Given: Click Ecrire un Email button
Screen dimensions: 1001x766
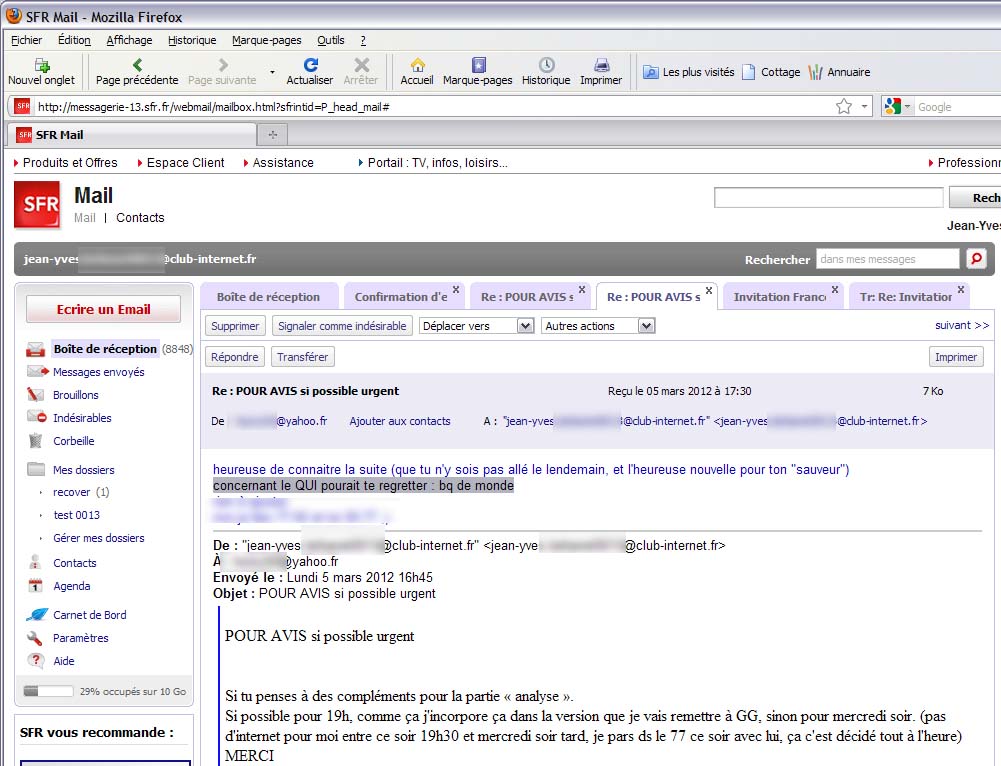Looking at the screenshot, I should pyautogui.click(x=103, y=310).
